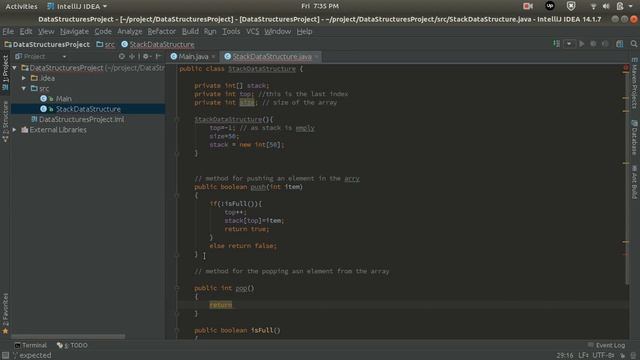
Task: Open the Event Log
Action: point(606,345)
